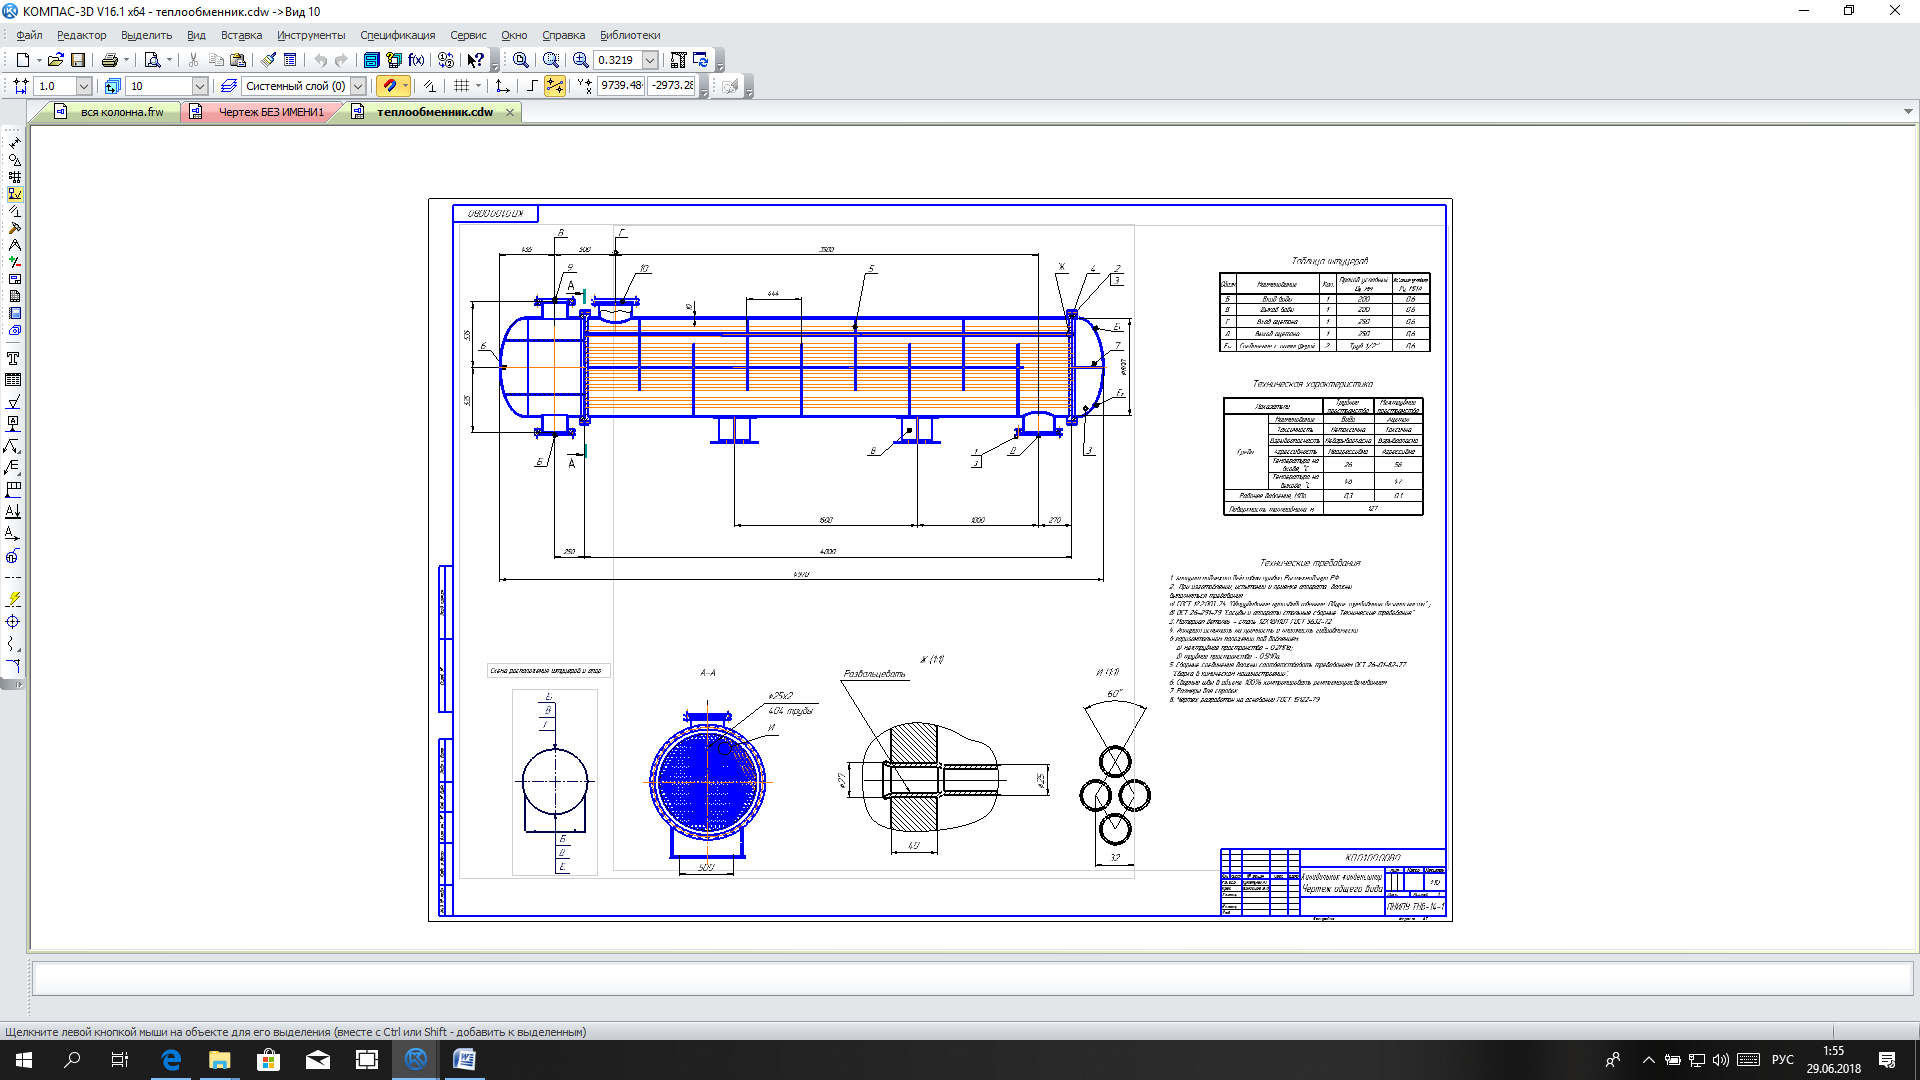Expand zoom scale 0.3219 dropdown
The image size is (1920, 1080).
650,60
